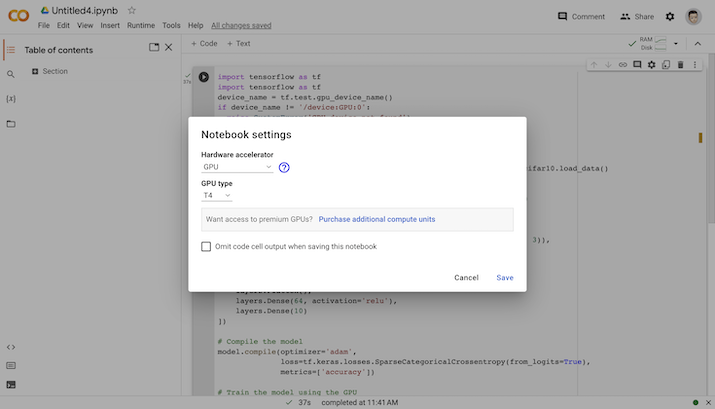
Task: Open the Files sidebar panel
Action: 11,124
